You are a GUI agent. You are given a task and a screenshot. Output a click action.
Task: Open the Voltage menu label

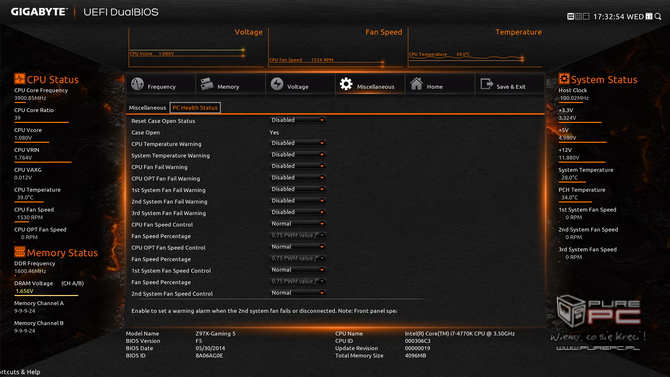pos(298,87)
